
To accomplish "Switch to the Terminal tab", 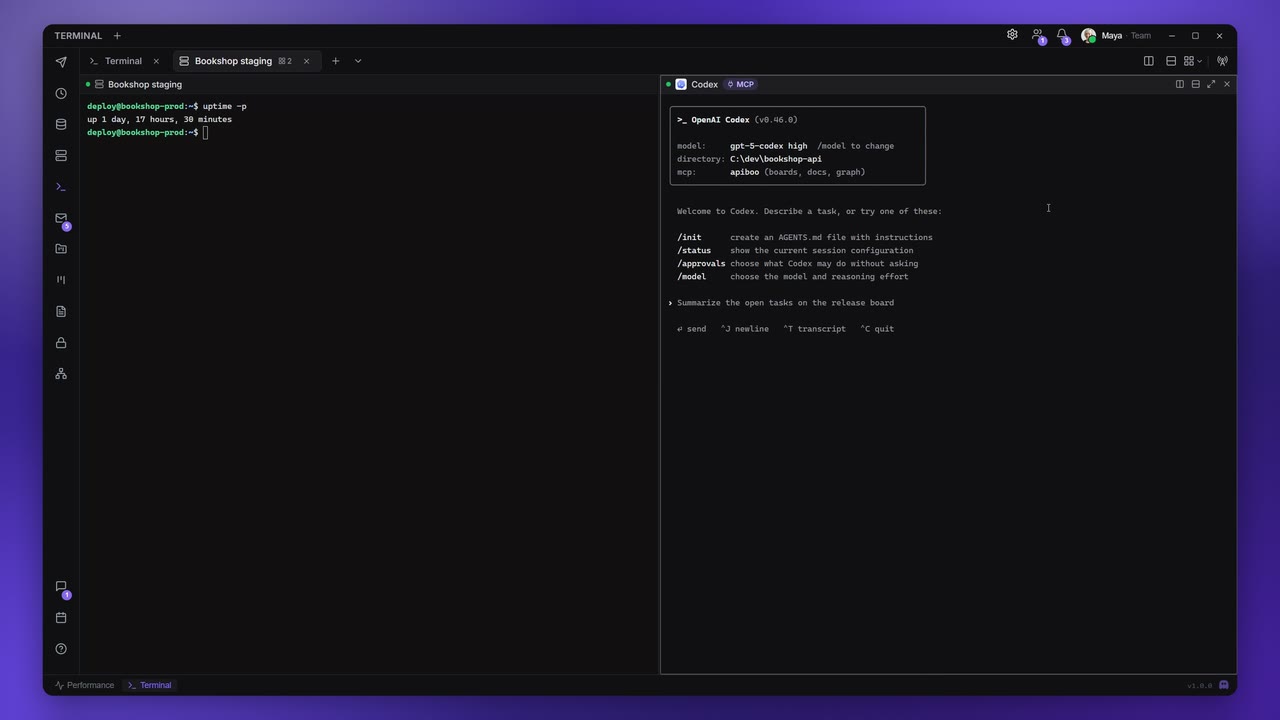I will pos(124,61).
